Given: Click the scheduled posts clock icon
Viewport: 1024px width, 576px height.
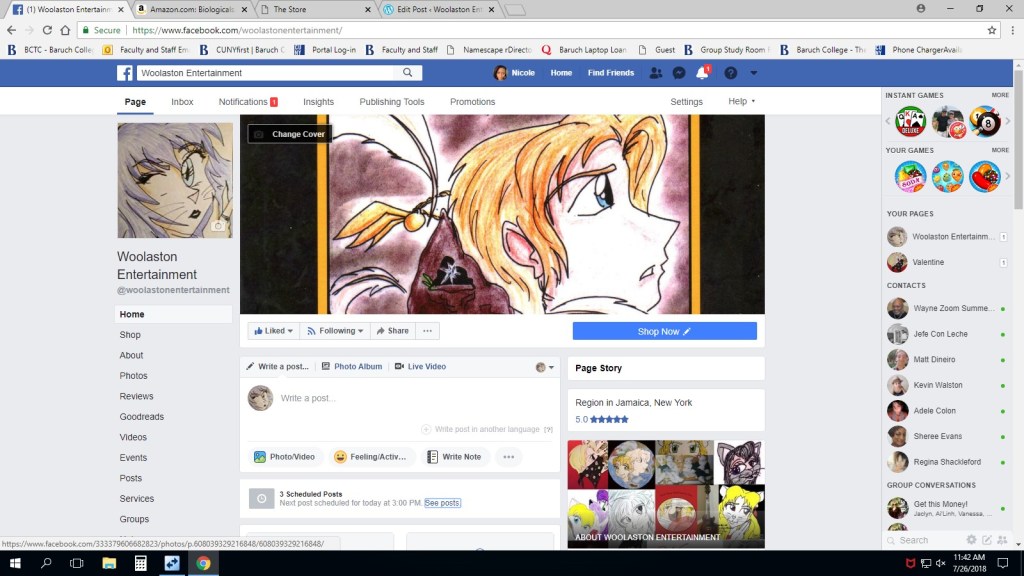Looking at the screenshot, I should click(x=261, y=498).
